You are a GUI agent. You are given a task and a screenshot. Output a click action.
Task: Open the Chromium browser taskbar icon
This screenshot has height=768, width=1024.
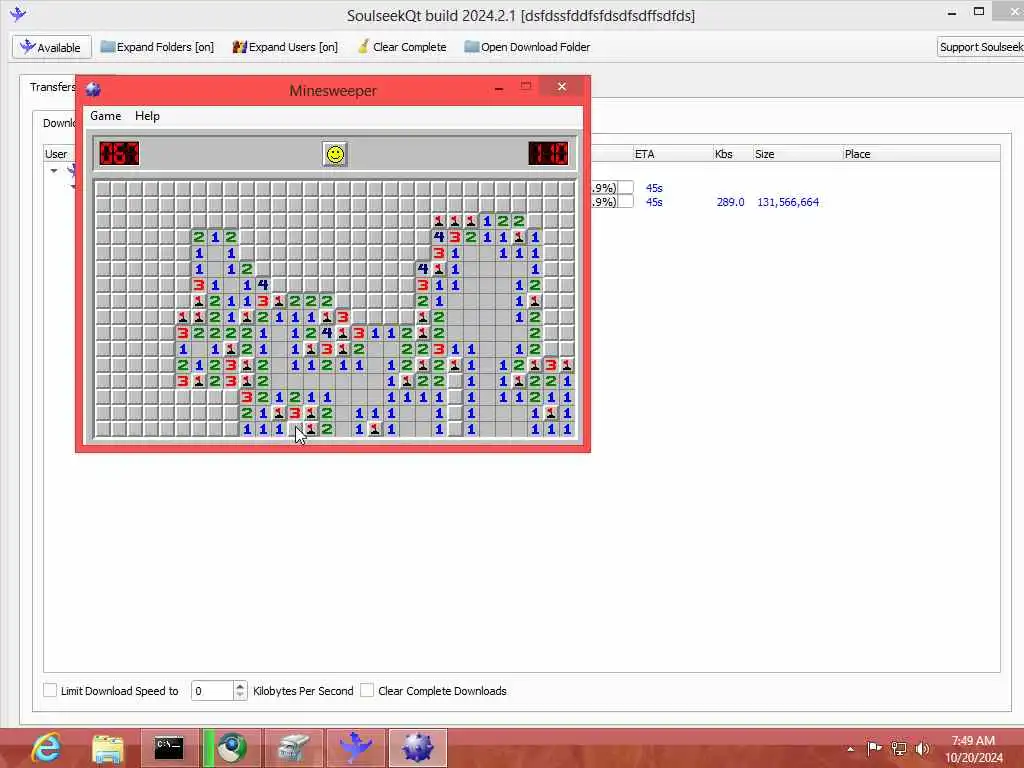pos(232,748)
